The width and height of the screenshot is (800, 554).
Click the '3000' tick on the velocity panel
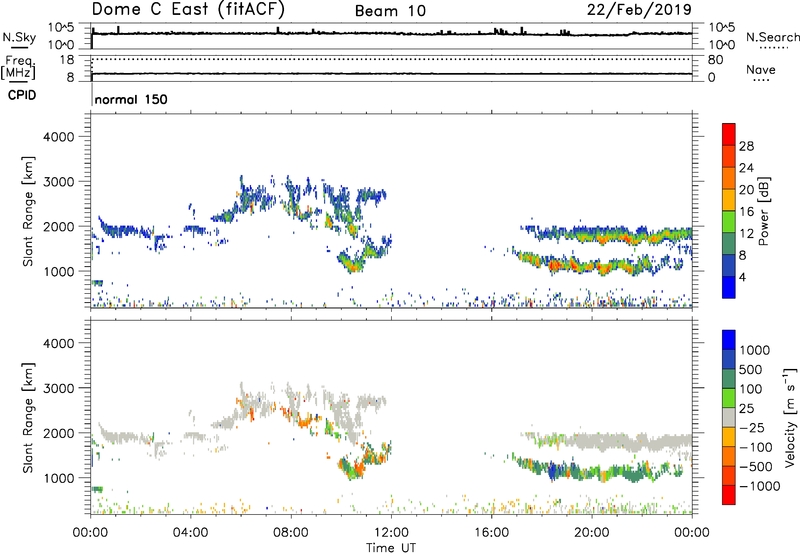58,388
